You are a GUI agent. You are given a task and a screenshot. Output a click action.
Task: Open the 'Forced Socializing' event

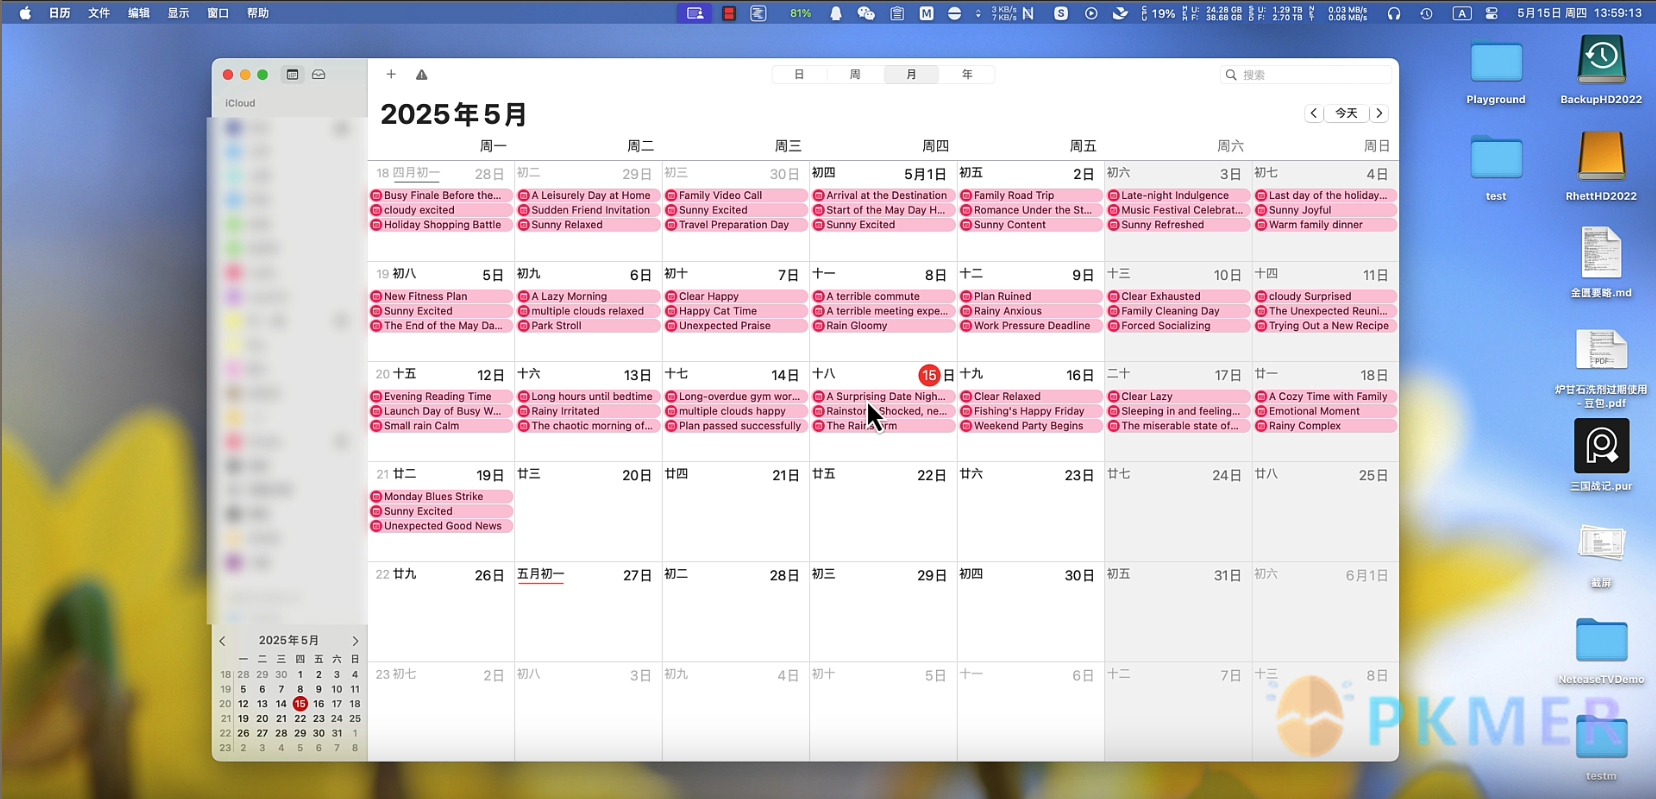click(1178, 326)
